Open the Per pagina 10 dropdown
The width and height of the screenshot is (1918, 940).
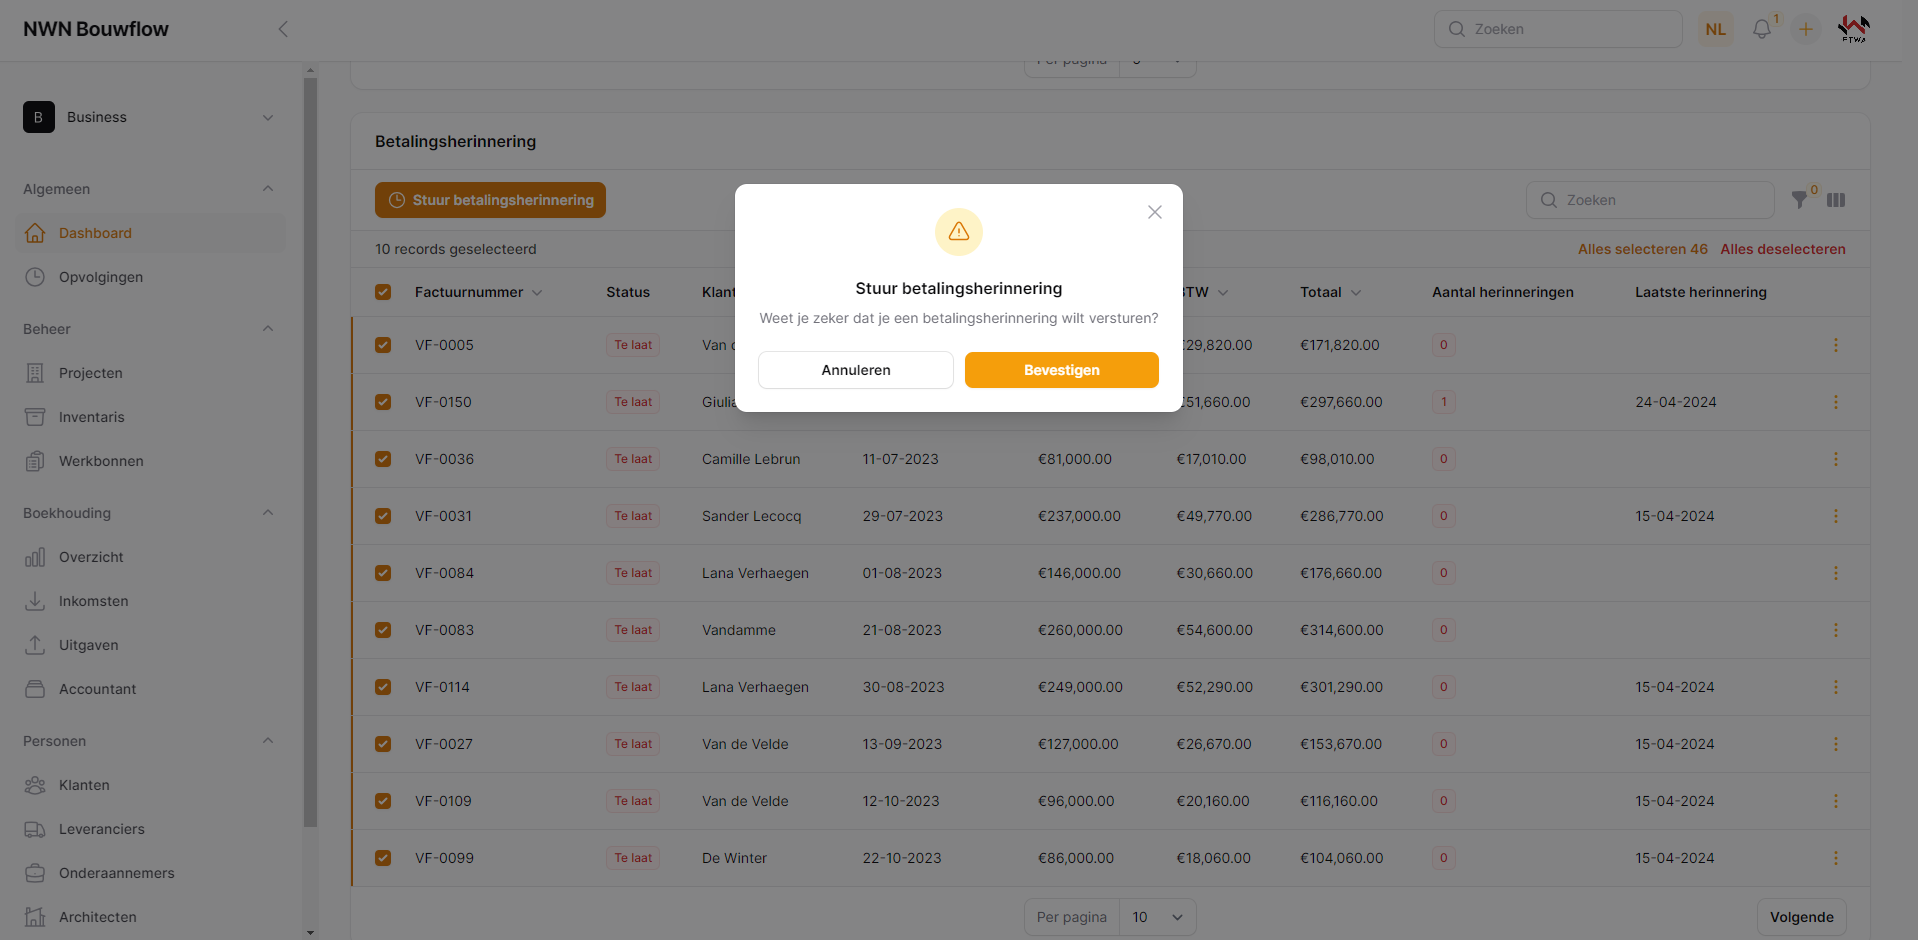[x=1157, y=917]
